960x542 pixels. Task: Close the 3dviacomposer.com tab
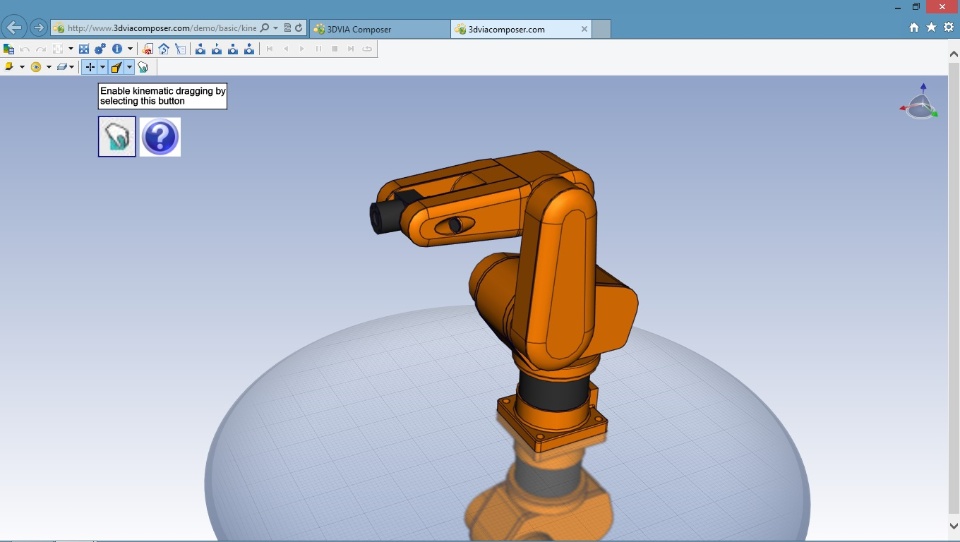(584, 29)
